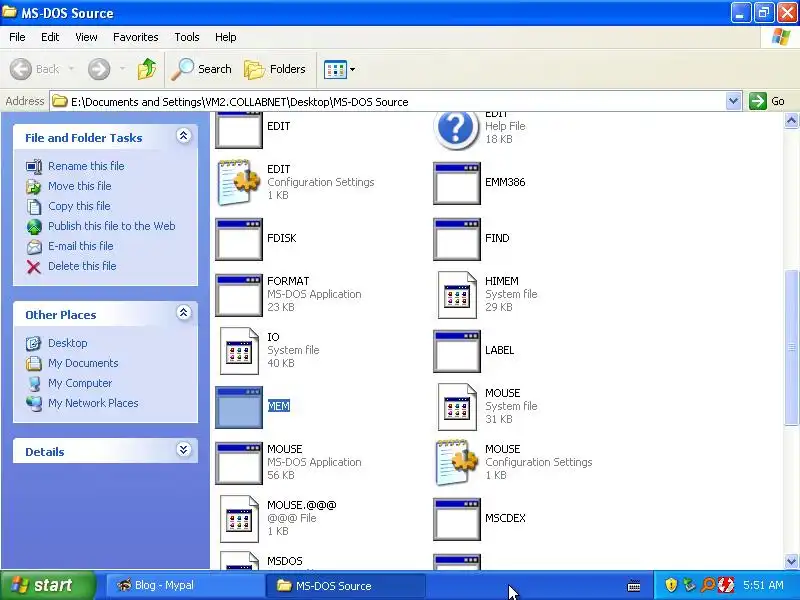Image resolution: width=800 pixels, height=600 pixels.
Task: Open the File menu
Action: (17, 37)
